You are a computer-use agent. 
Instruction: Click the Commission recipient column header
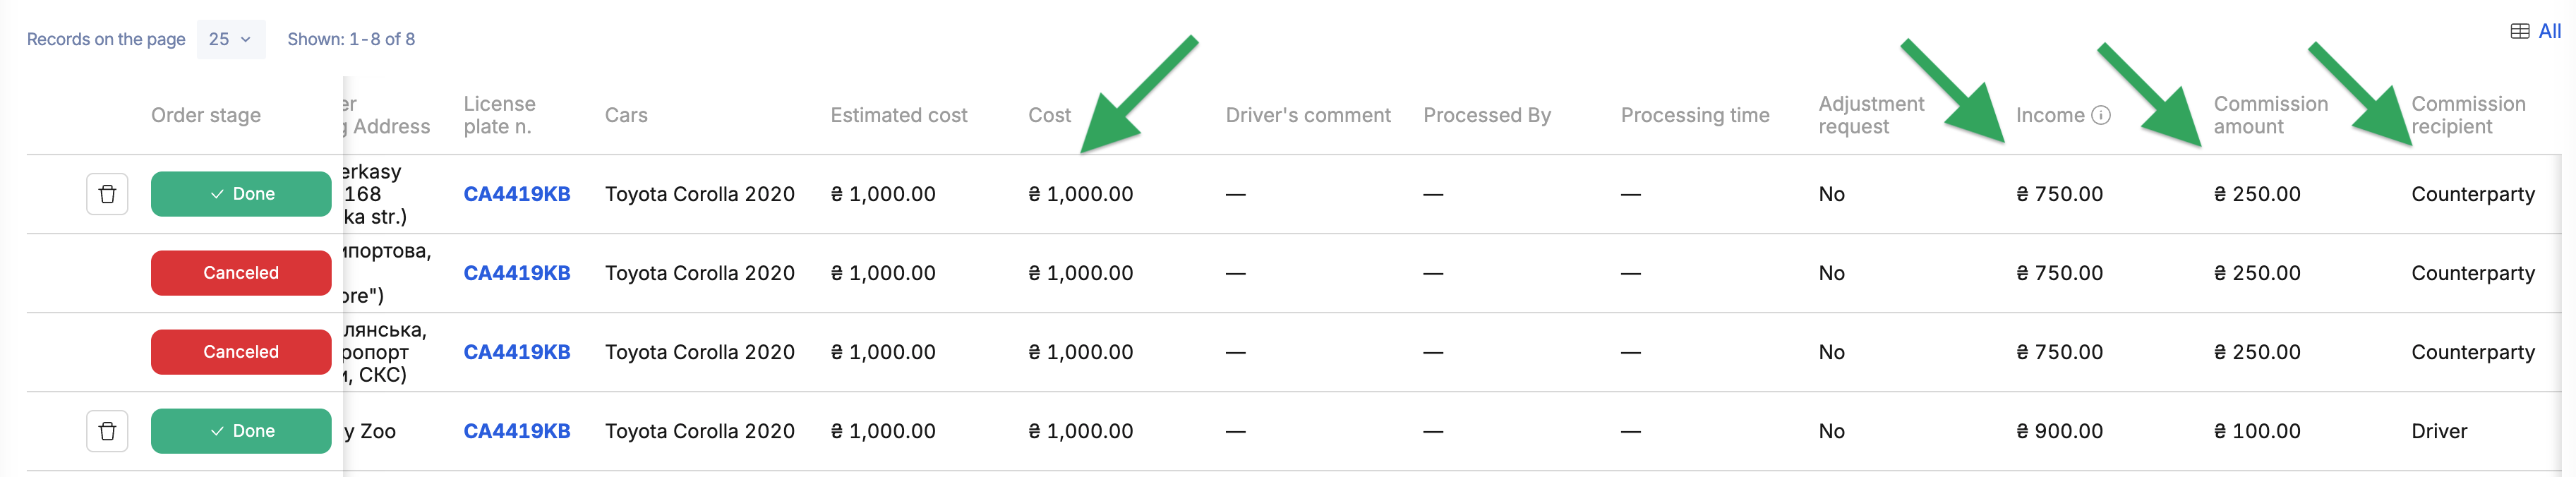pyautogui.click(x=2468, y=115)
